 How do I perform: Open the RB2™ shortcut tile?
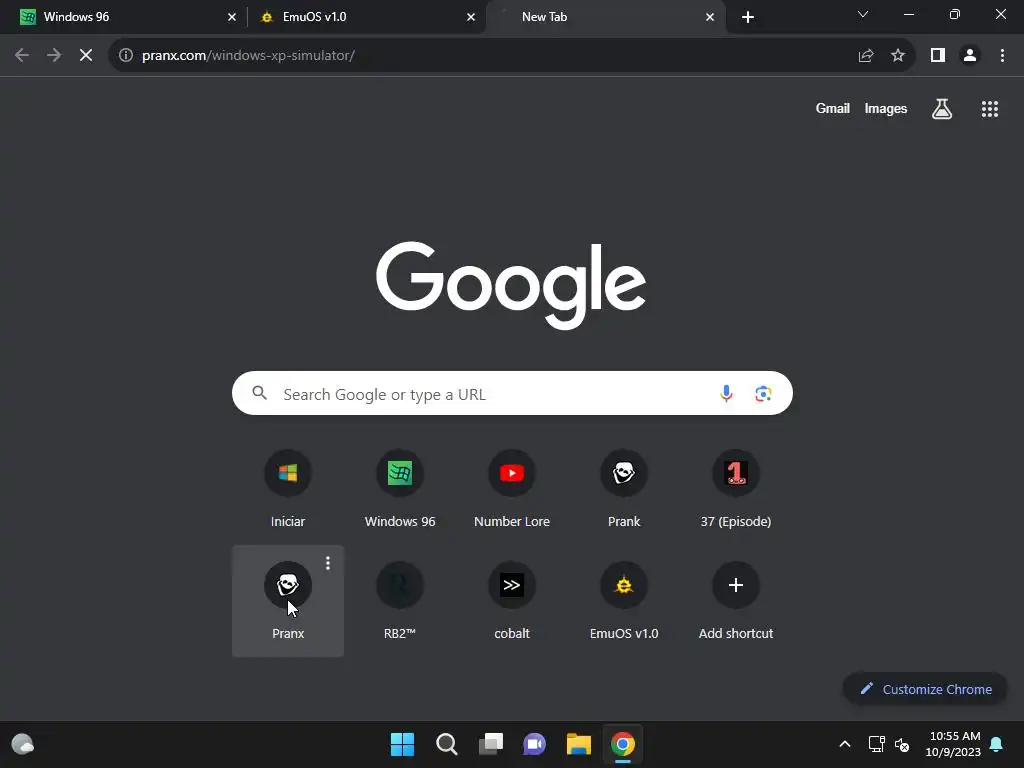pyautogui.click(x=400, y=601)
